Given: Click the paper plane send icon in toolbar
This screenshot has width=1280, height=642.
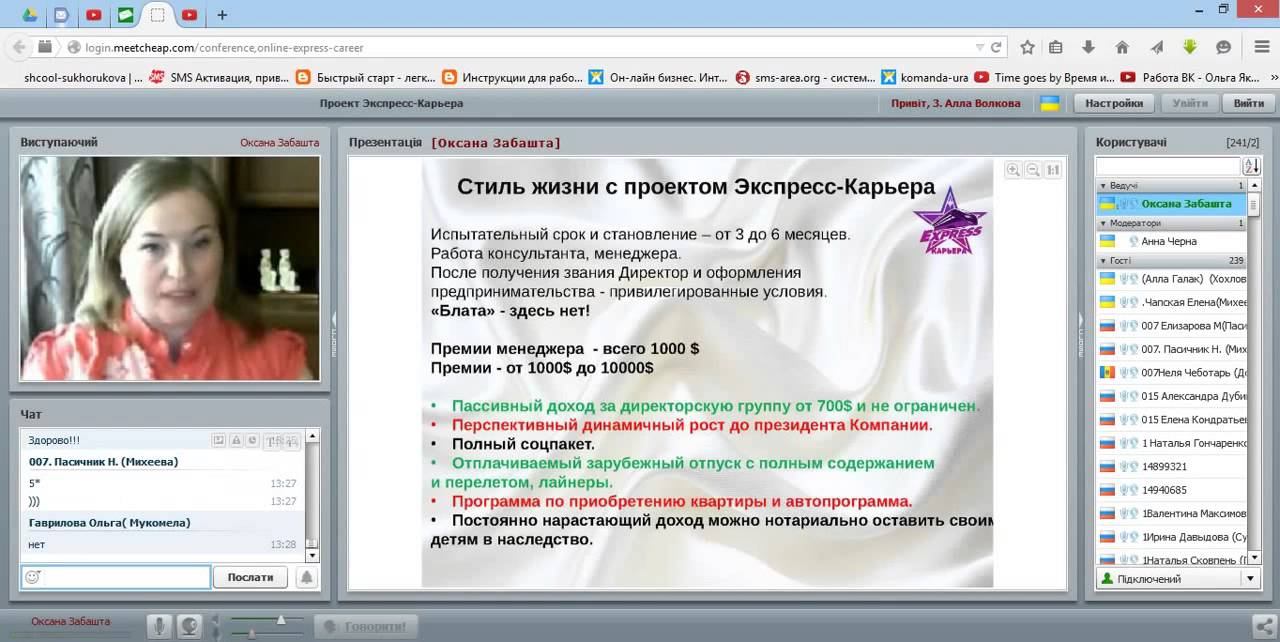Looking at the screenshot, I should 1156,47.
